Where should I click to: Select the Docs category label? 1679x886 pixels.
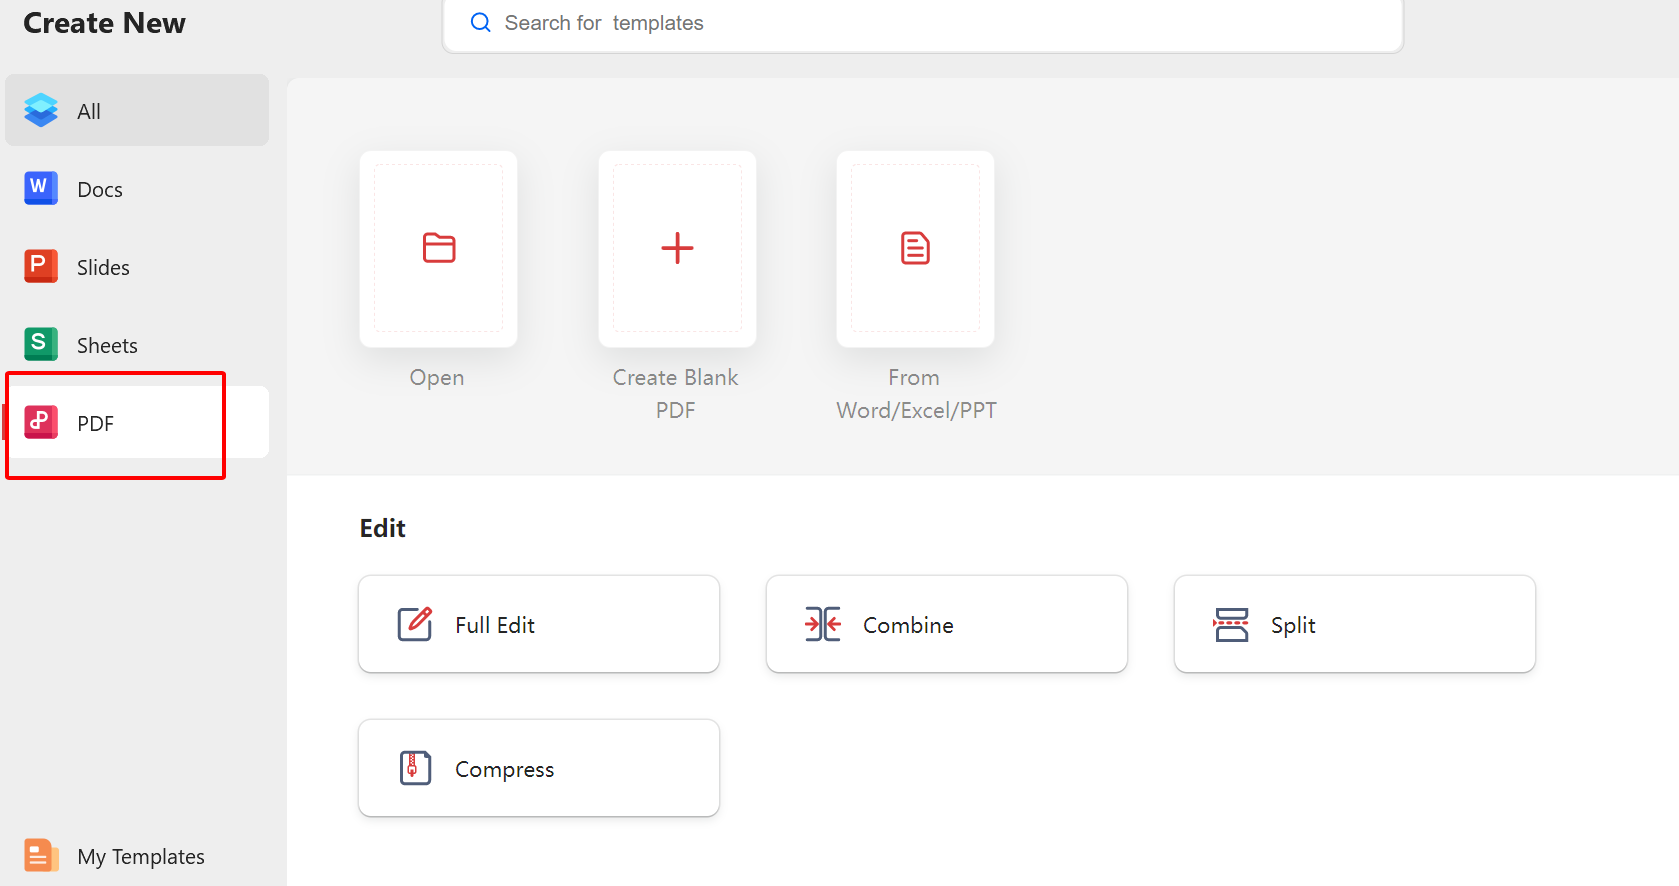[100, 190]
